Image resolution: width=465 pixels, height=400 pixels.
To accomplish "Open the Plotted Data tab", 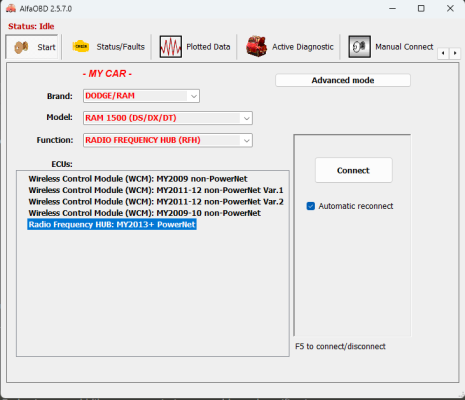I will point(195,47).
